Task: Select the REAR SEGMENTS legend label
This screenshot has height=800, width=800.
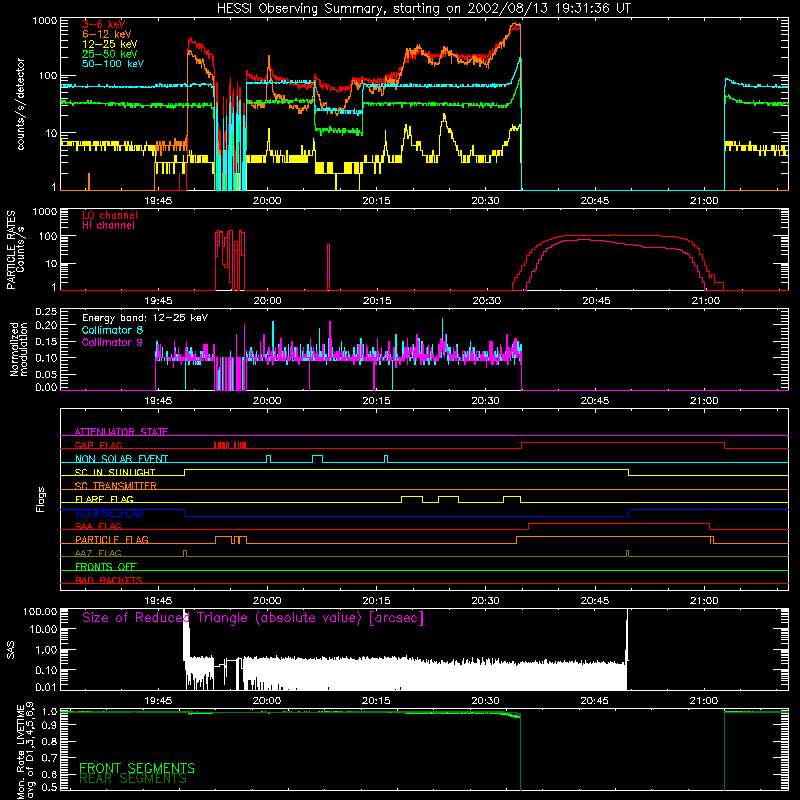Action: pyautogui.click(x=133, y=779)
